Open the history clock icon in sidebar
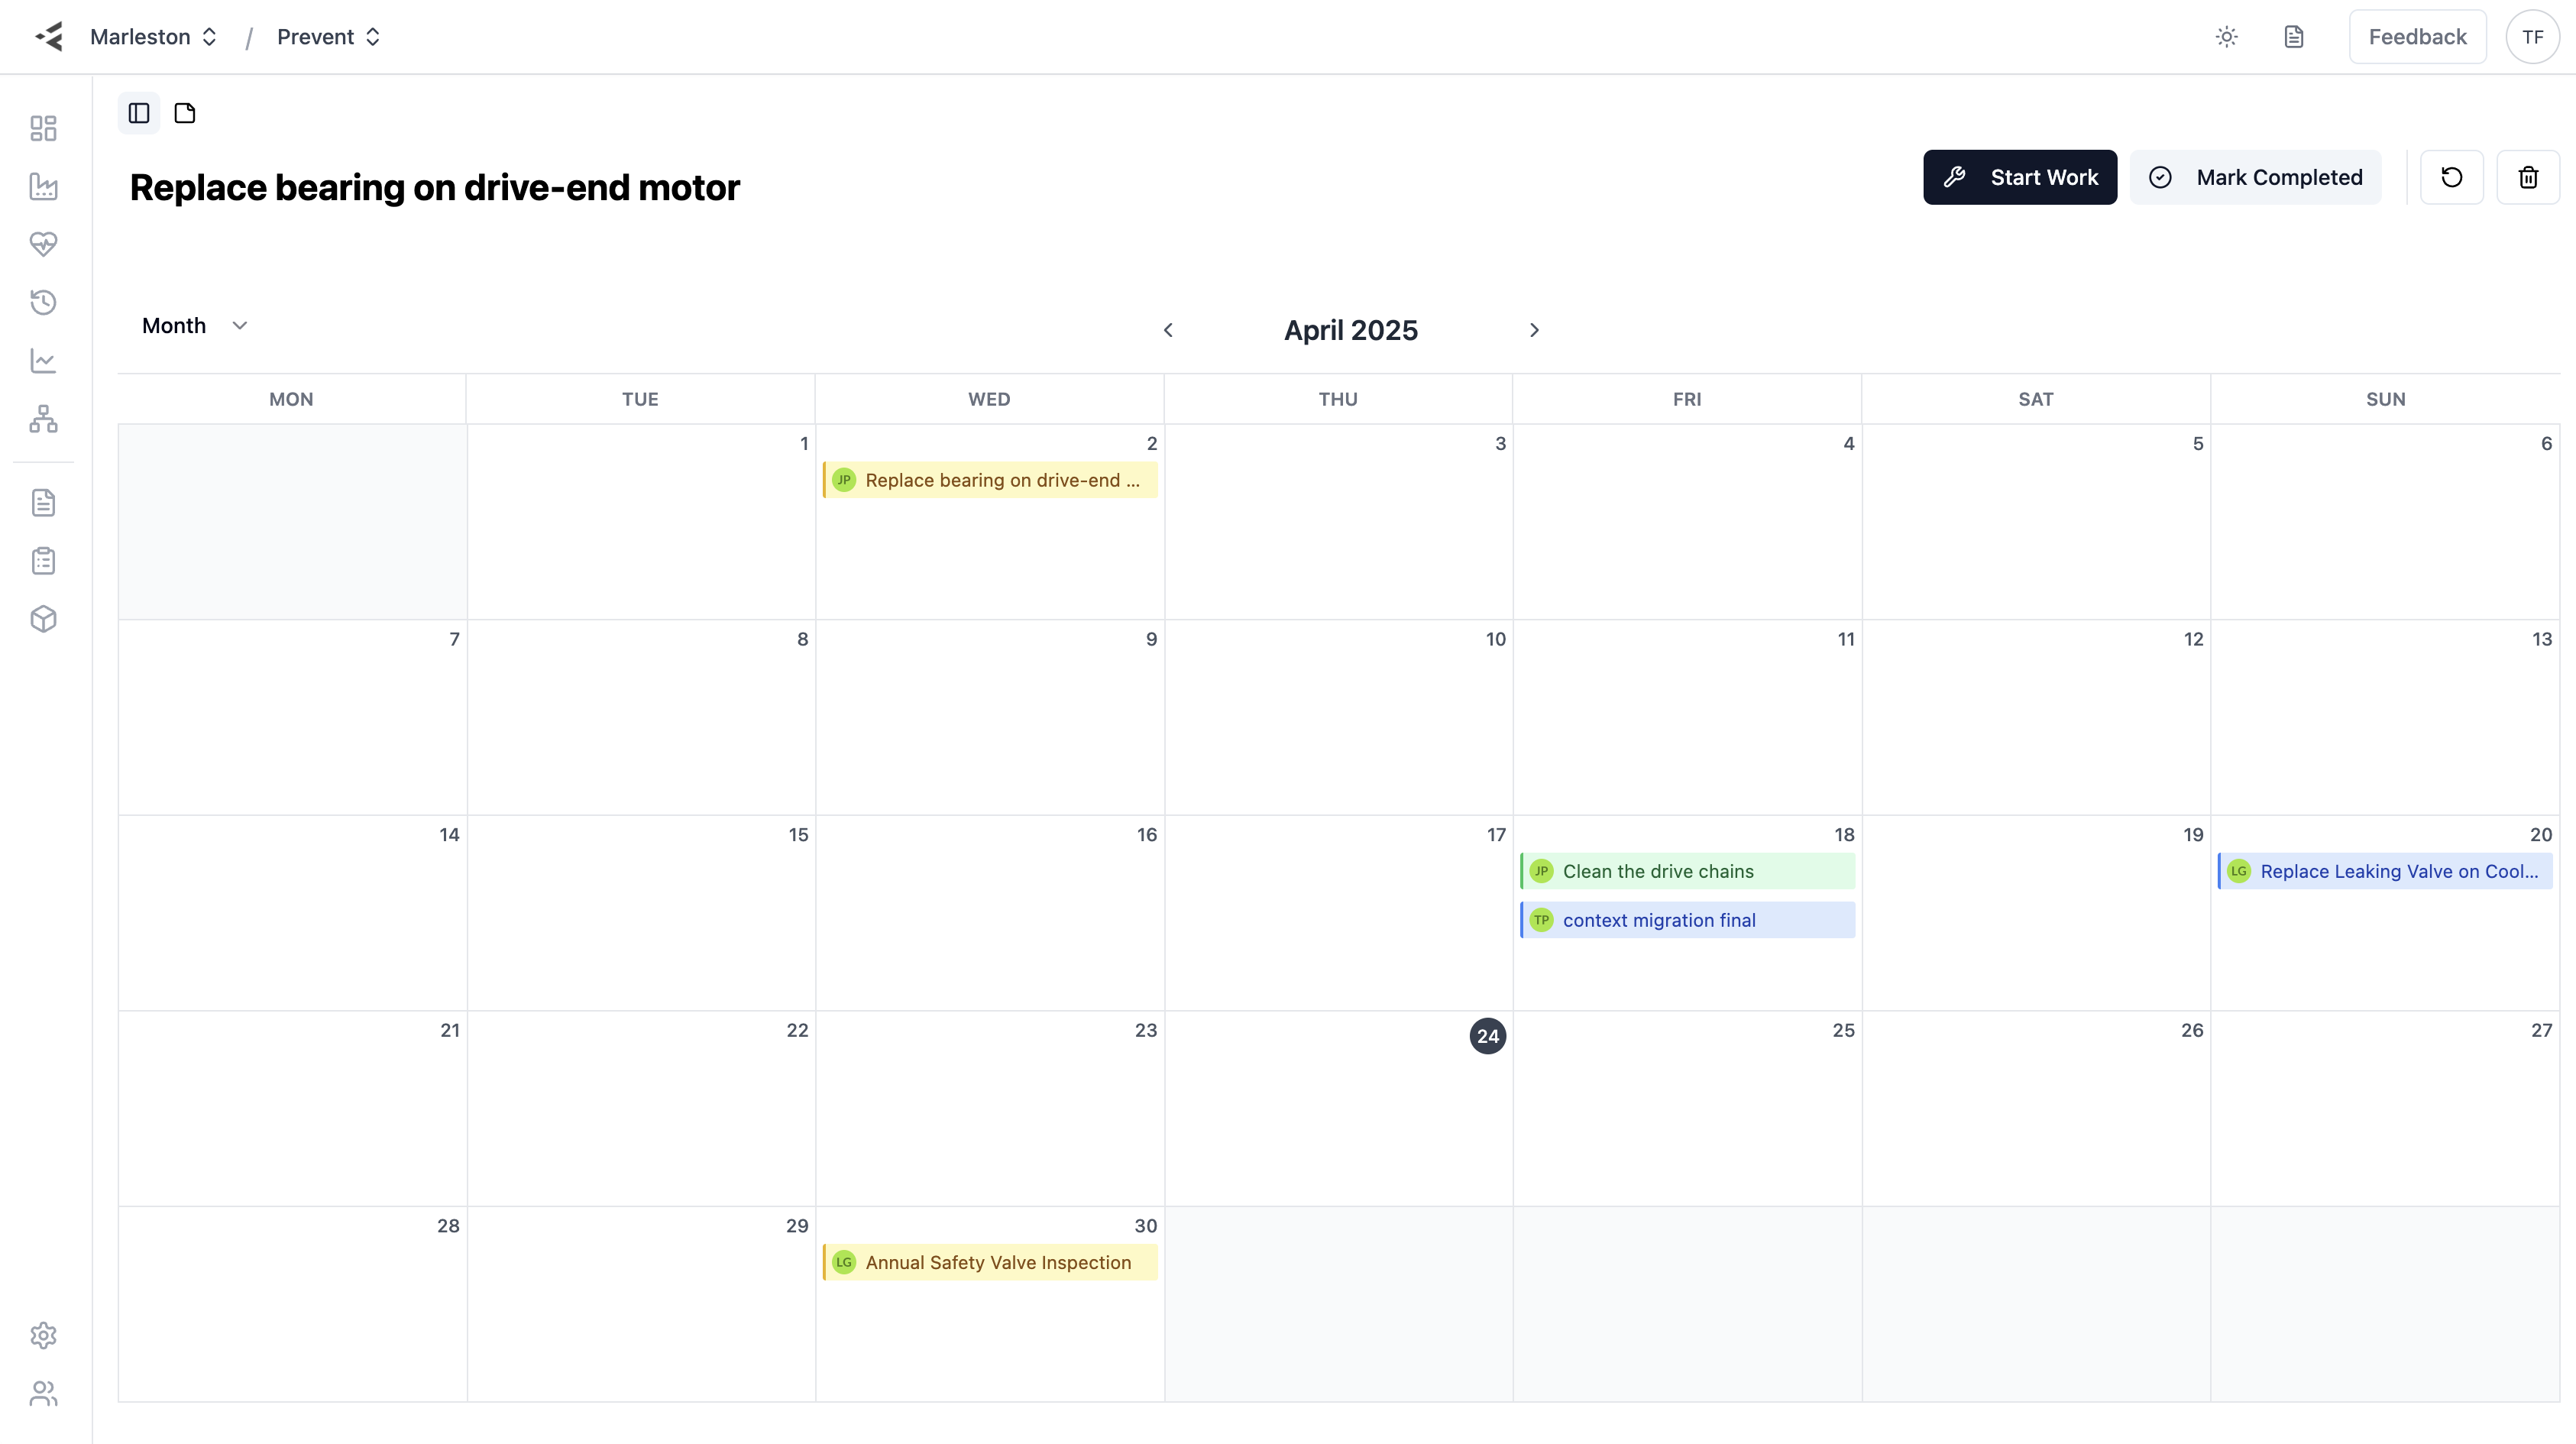Viewport: 2576px width, 1444px height. point(43,302)
